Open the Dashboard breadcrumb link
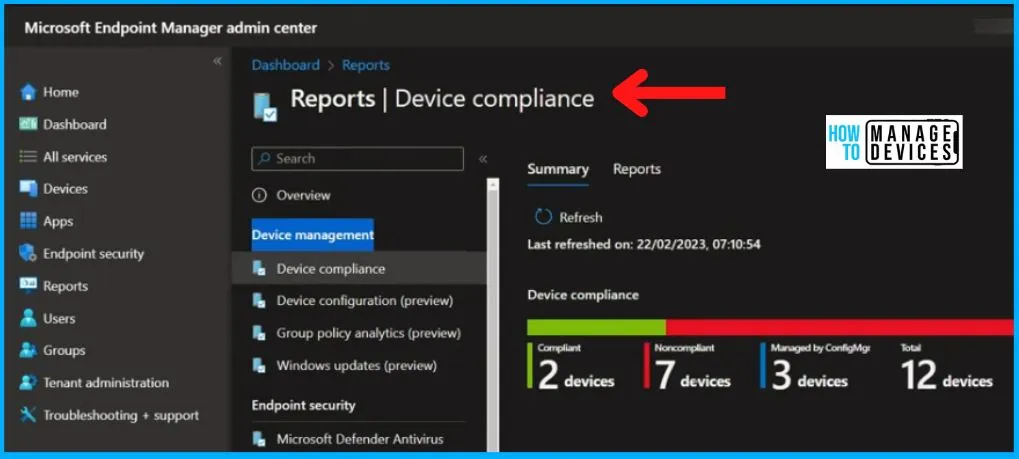1019x459 pixels. click(285, 65)
